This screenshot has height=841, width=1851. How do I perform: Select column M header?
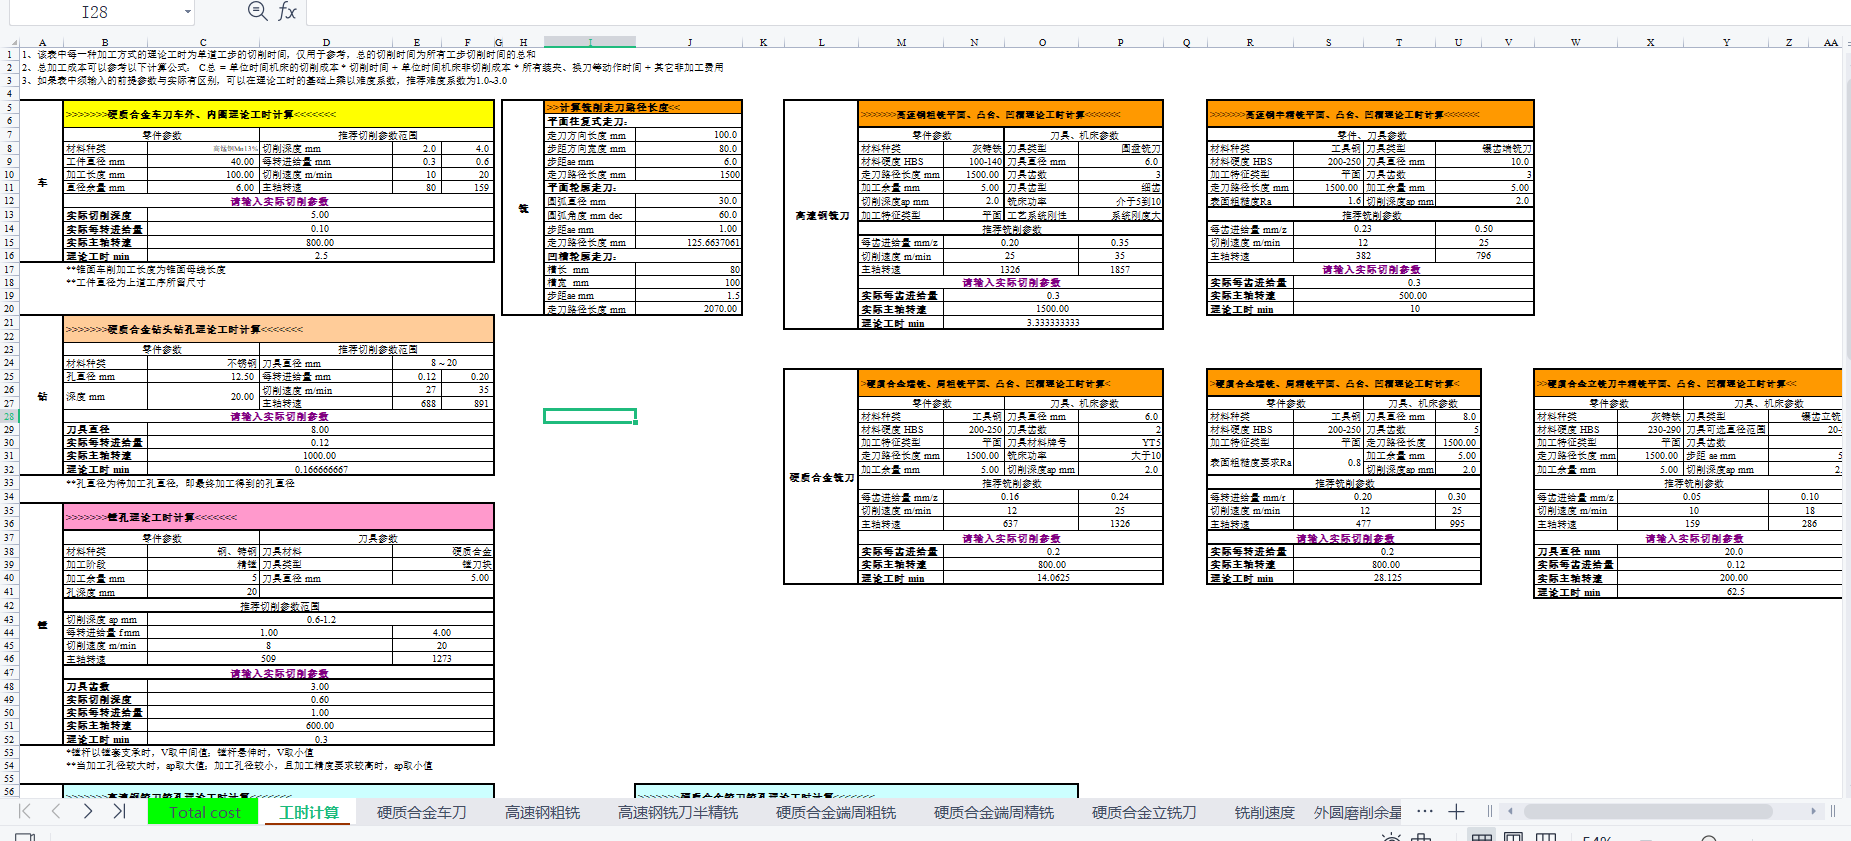click(x=901, y=42)
